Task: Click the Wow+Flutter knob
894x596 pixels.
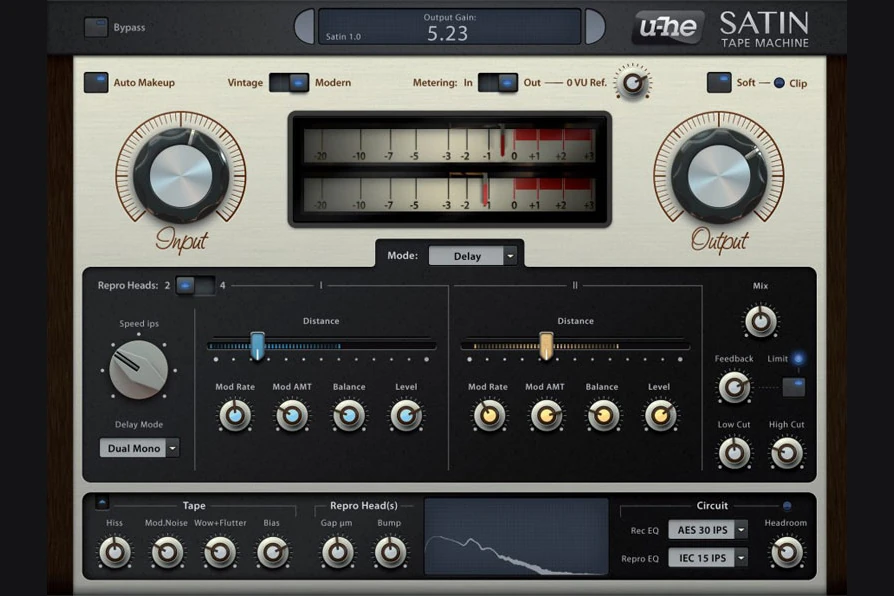Action: (220, 552)
